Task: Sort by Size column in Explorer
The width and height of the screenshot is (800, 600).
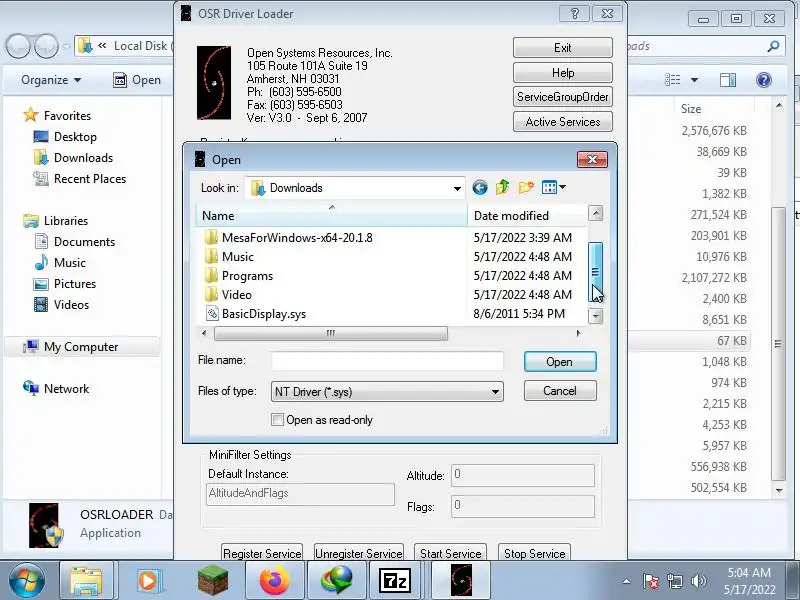Action: pos(691,109)
